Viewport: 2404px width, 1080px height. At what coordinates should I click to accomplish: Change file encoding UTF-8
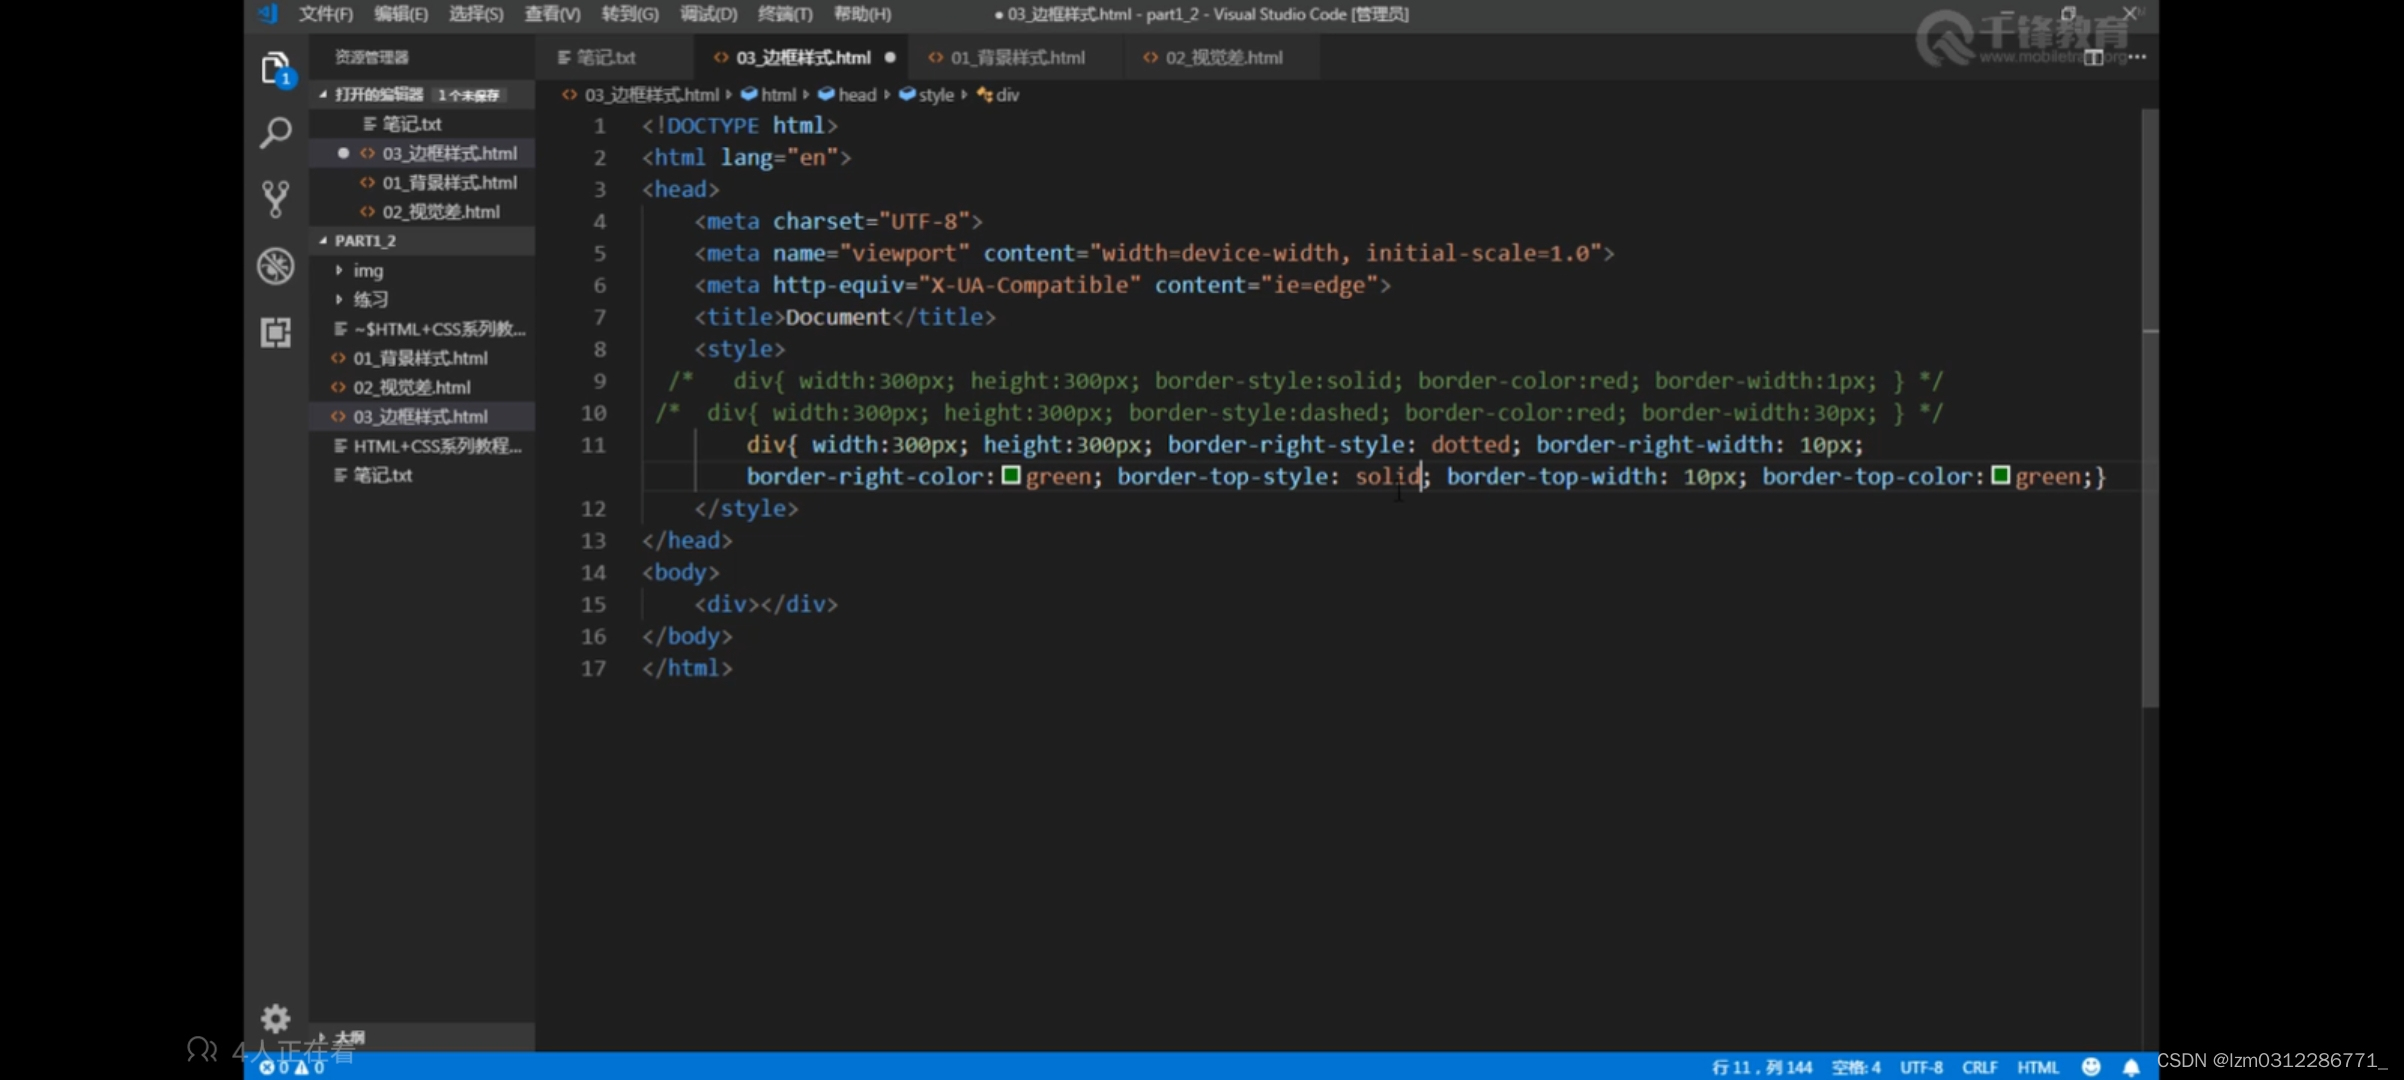[1921, 1067]
